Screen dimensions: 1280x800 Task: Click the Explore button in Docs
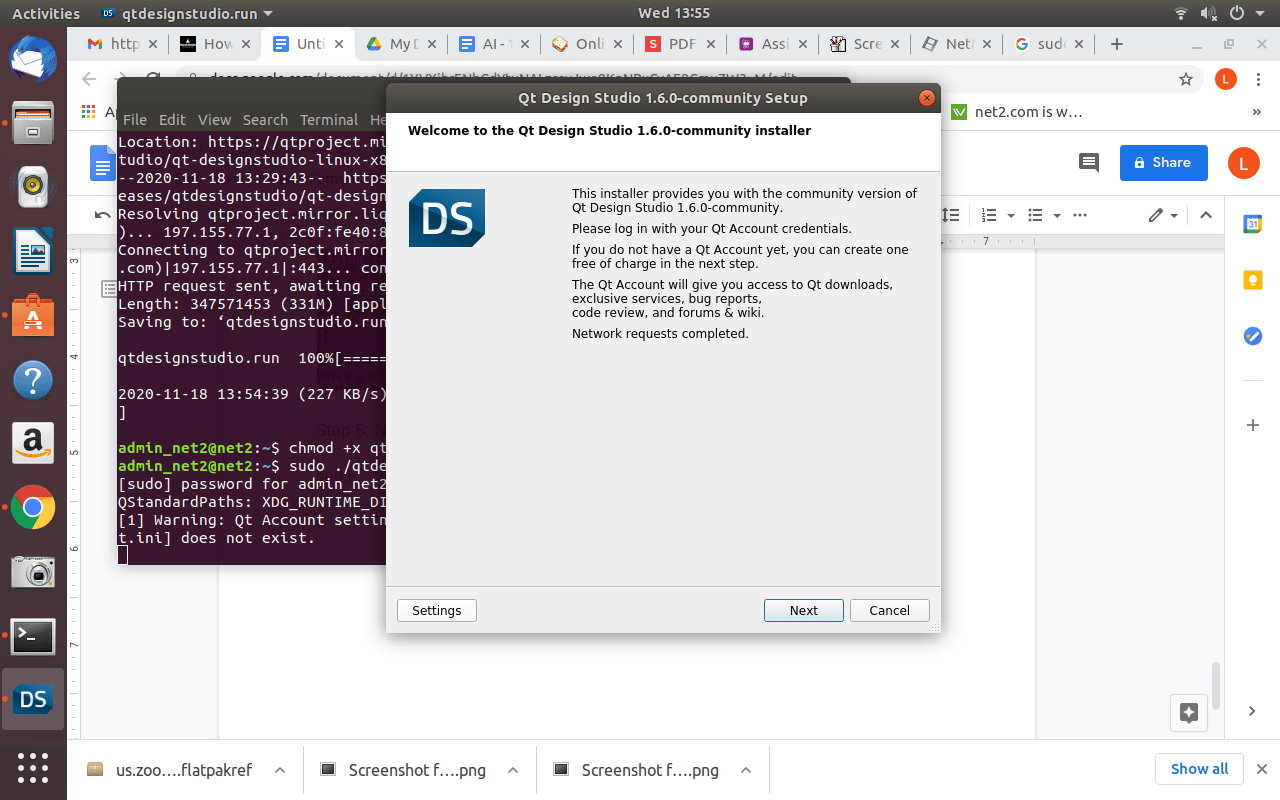coord(1189,713)
